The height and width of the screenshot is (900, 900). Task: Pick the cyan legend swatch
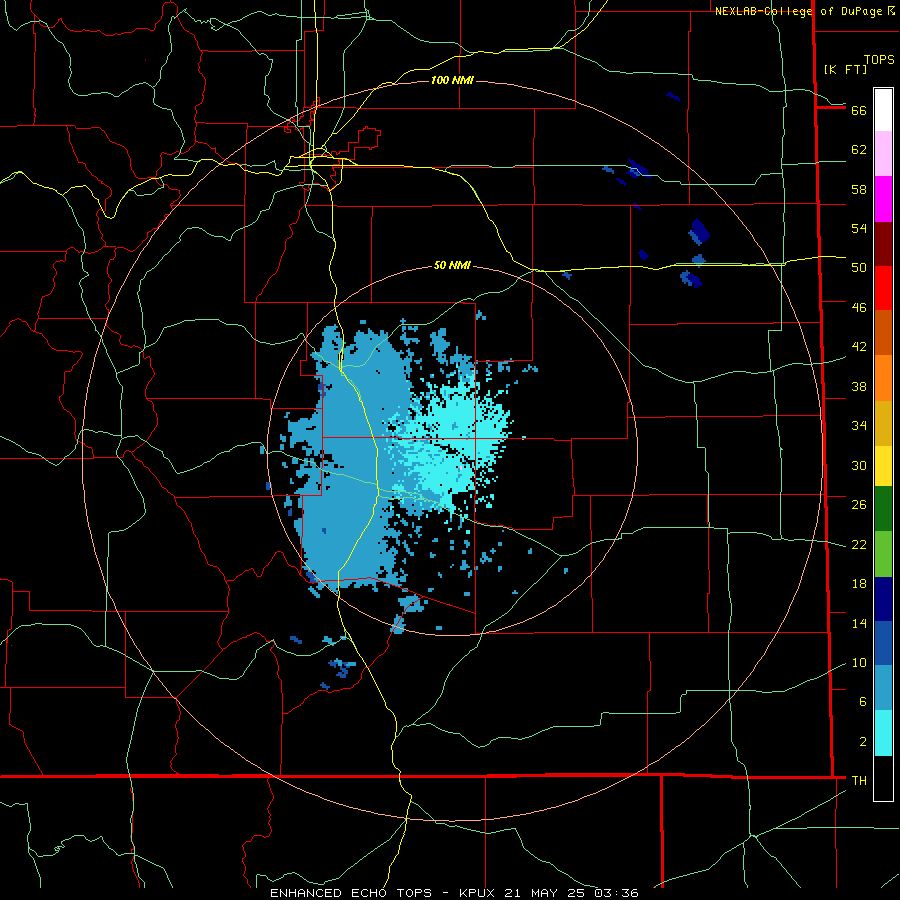(x=883, y=733)
